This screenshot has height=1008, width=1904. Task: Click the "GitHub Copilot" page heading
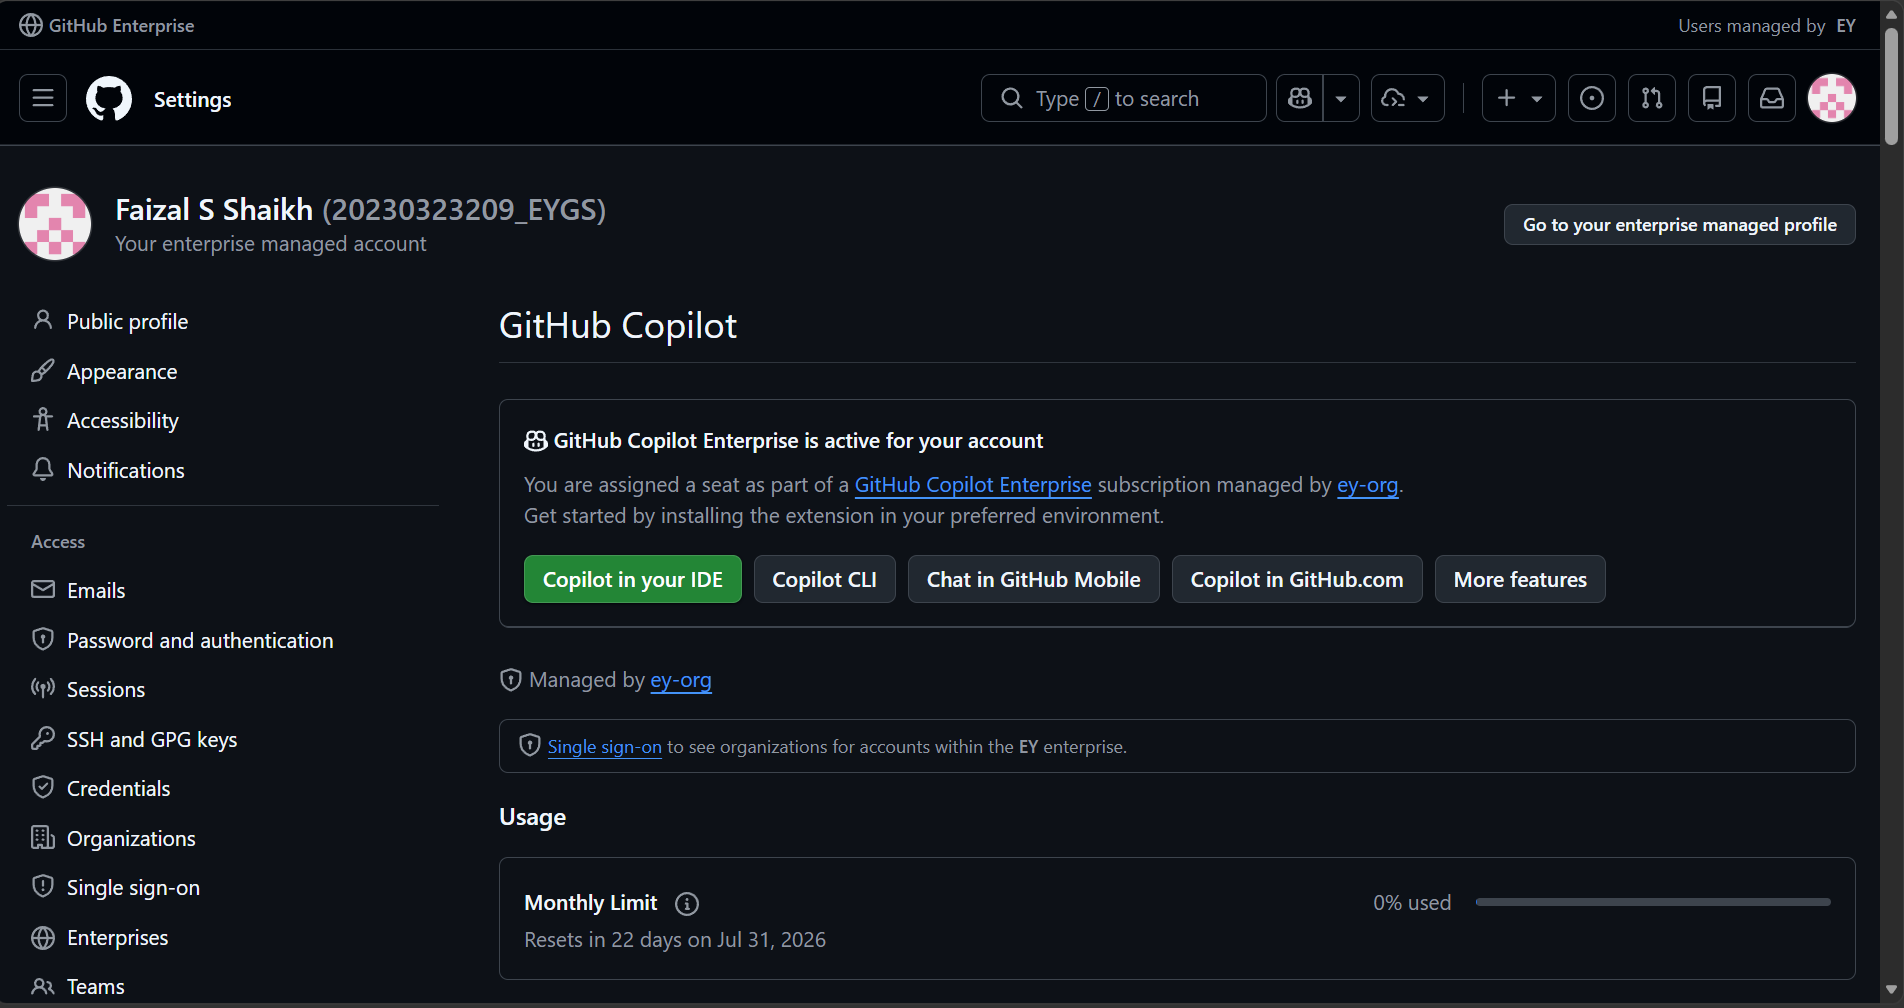point(618,326)
